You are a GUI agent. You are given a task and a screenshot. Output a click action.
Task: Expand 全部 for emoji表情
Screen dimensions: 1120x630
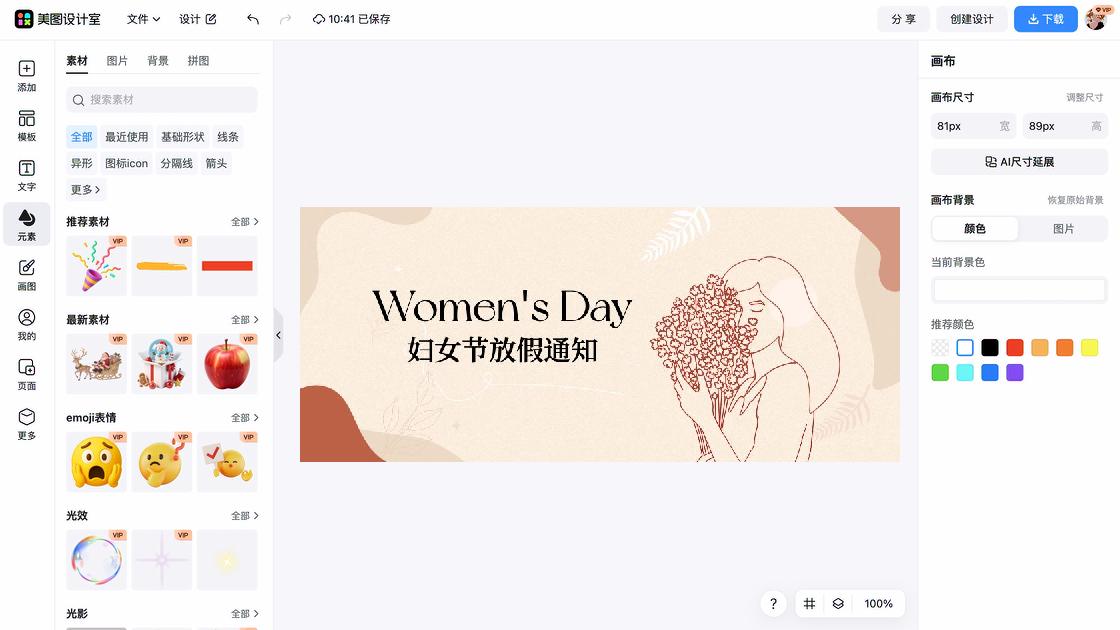(x=244, y=418)
